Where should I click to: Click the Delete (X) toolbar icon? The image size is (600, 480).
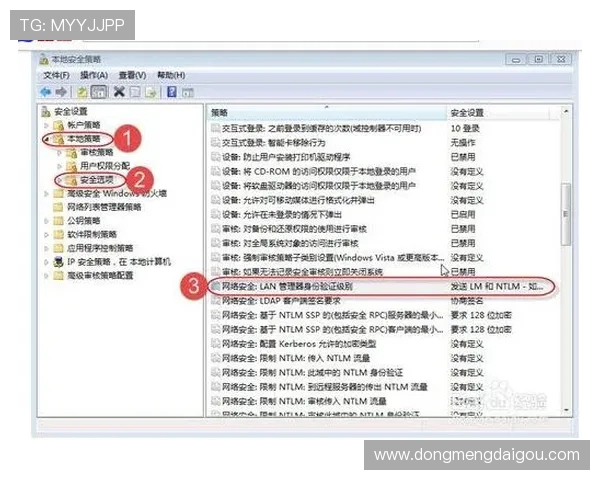(119, 92)
